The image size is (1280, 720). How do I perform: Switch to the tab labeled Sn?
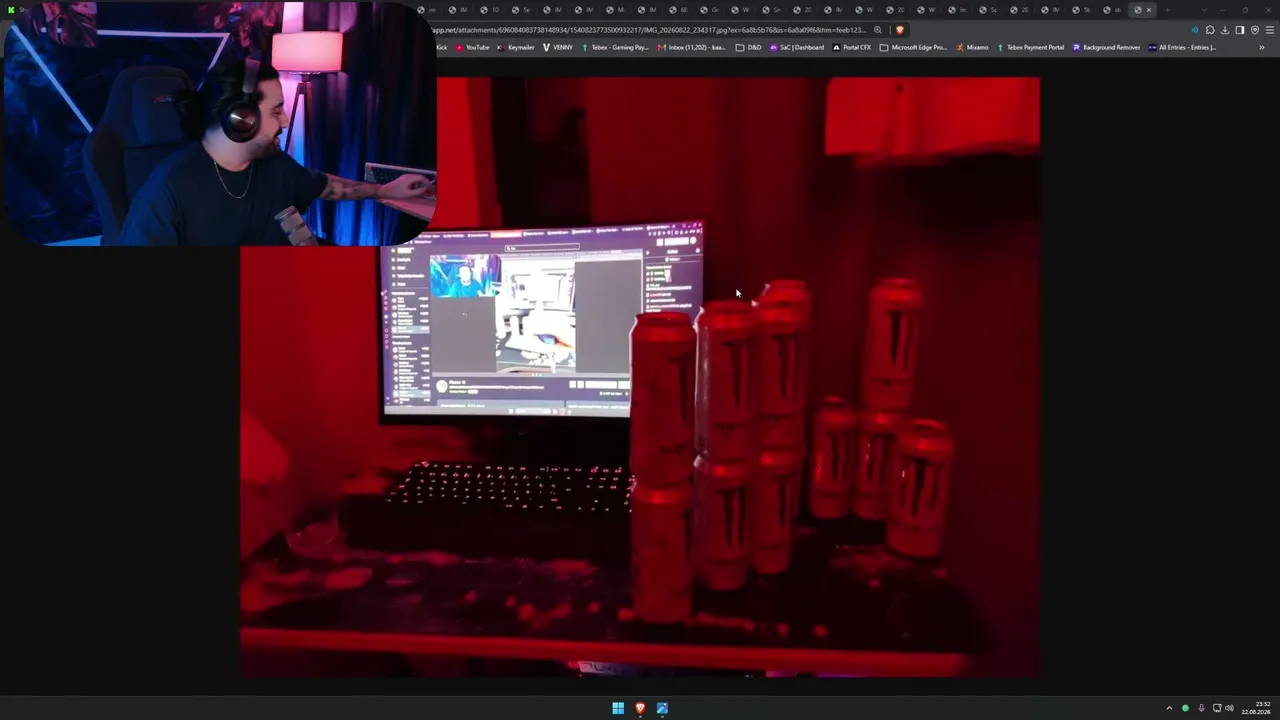[771, 10]
